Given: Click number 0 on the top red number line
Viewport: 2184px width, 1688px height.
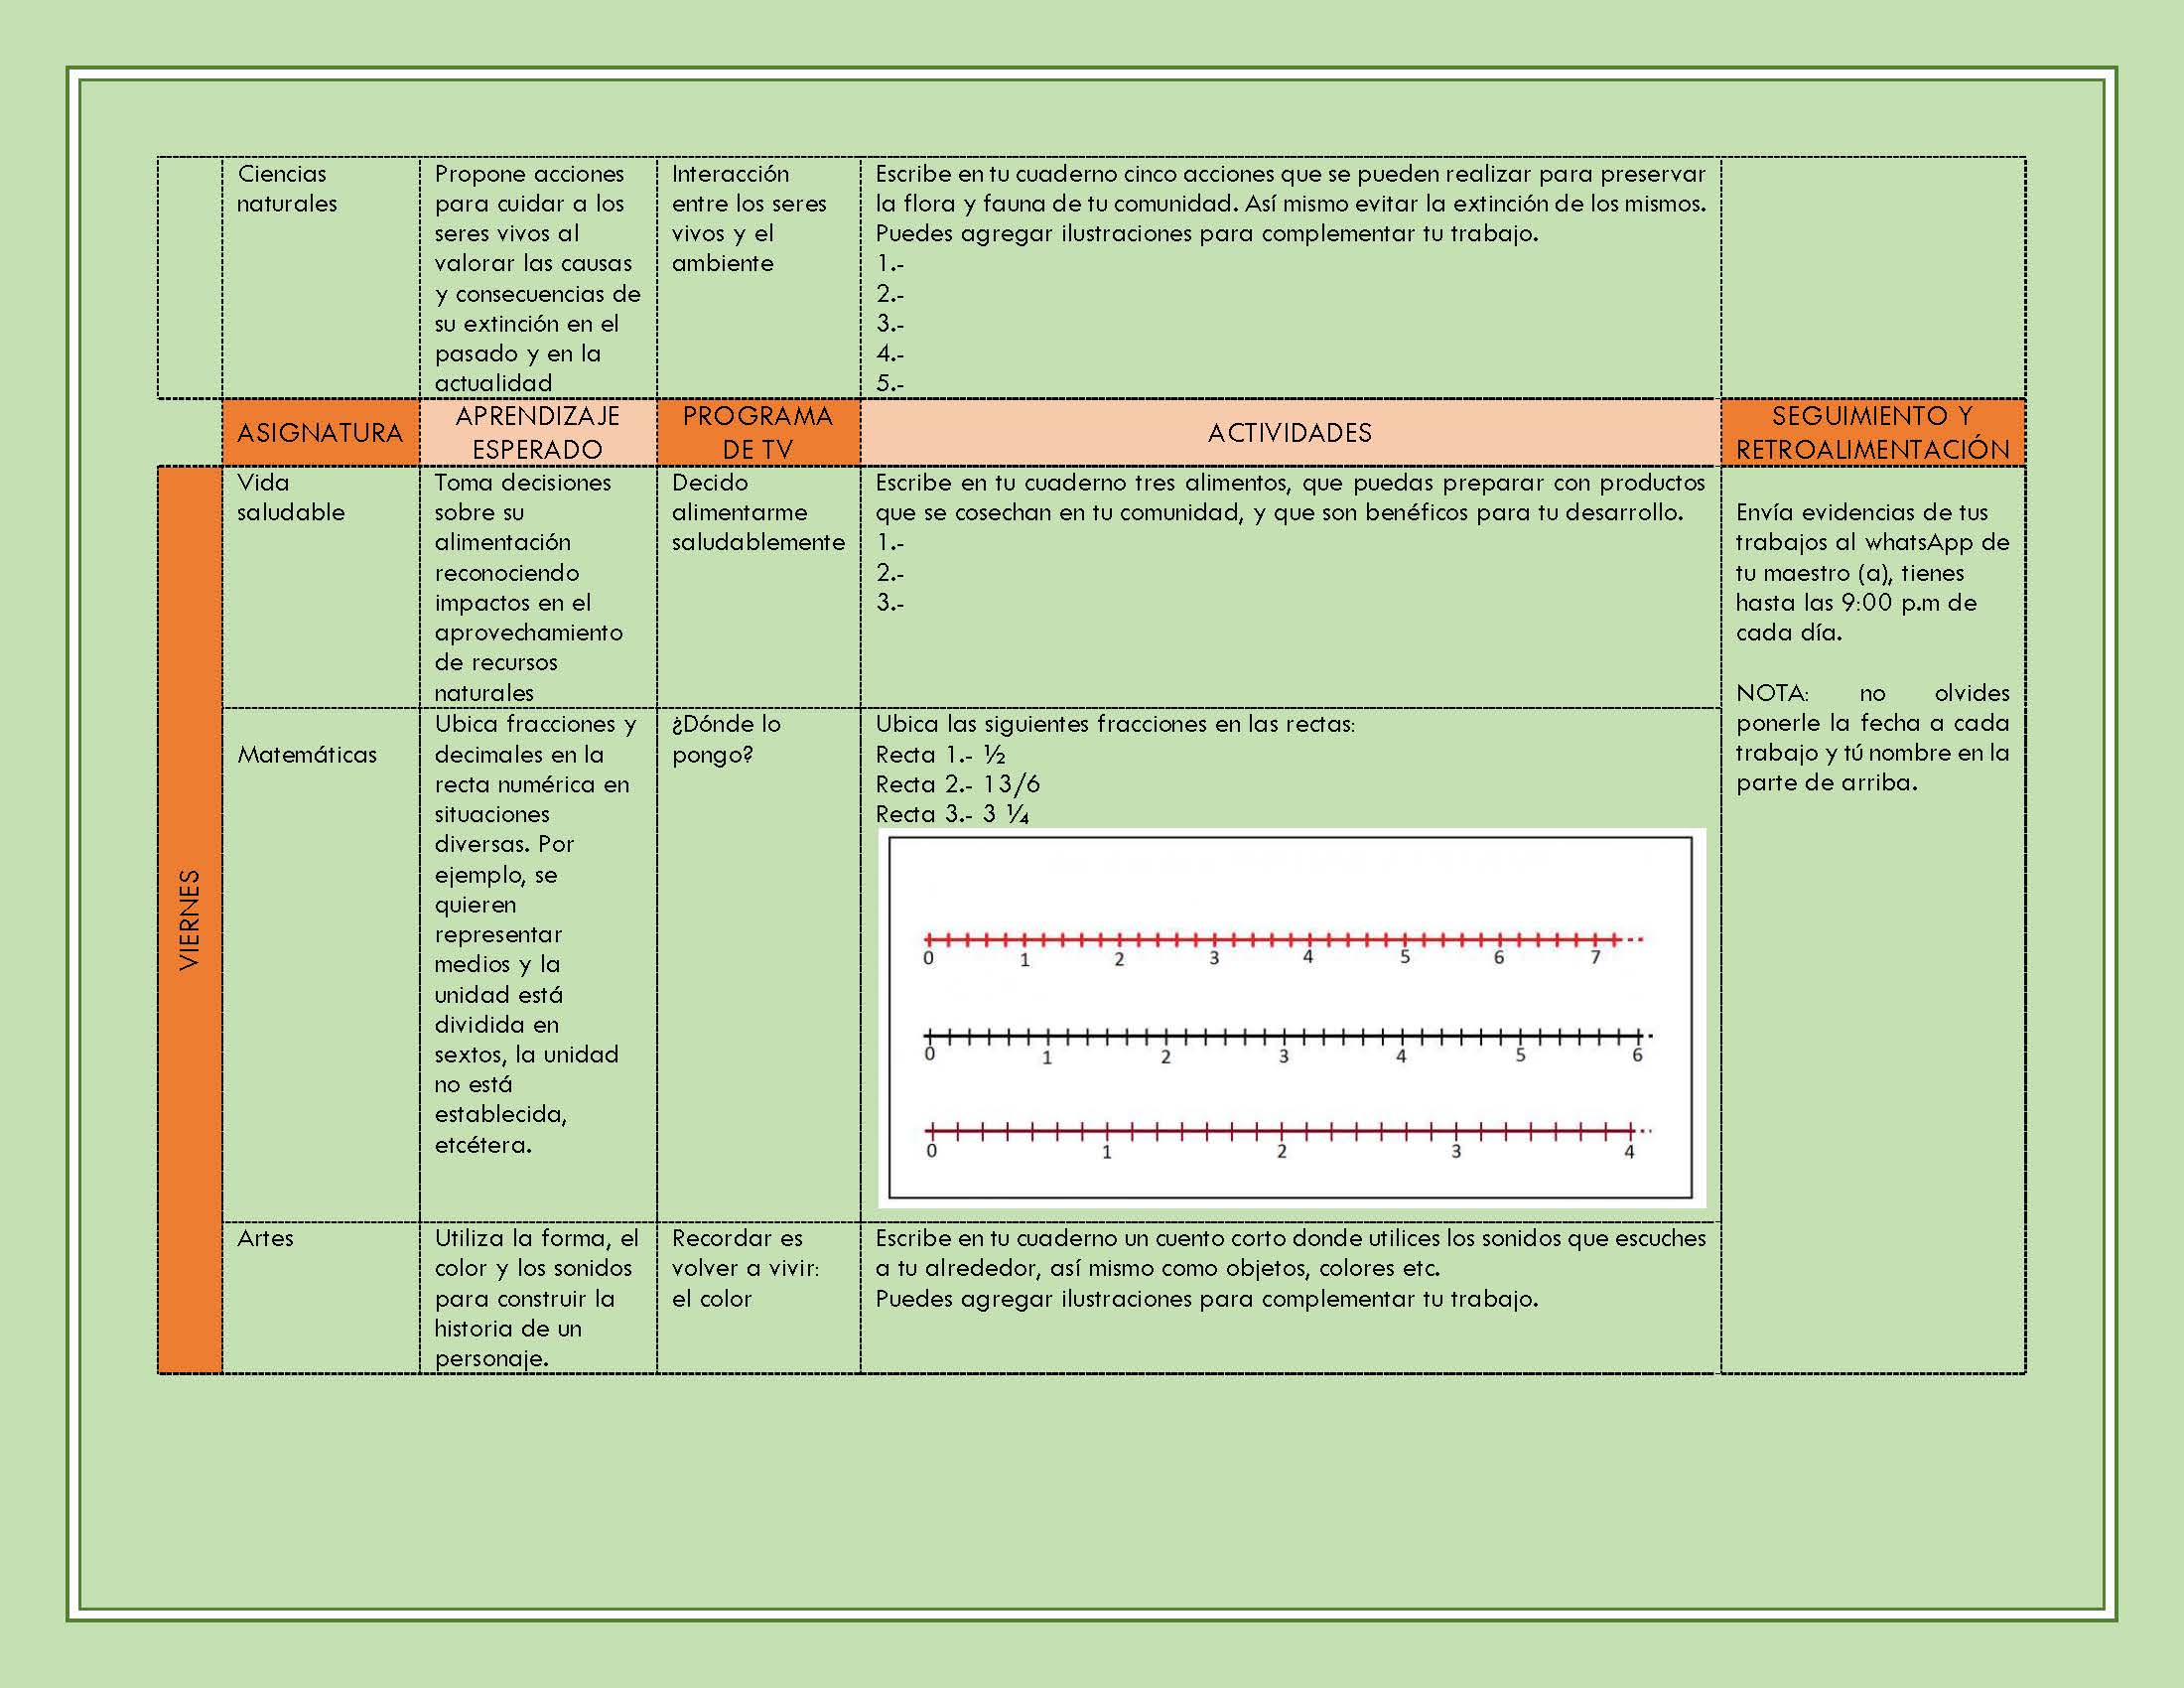Looking at the screenshot, I should pos(928,959).
